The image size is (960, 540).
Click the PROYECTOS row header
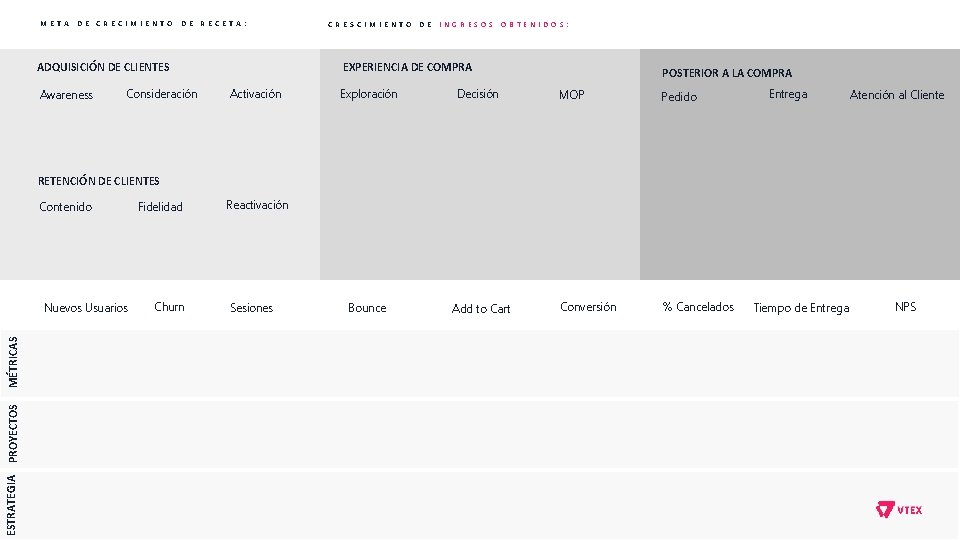click(x=13, y=432)
